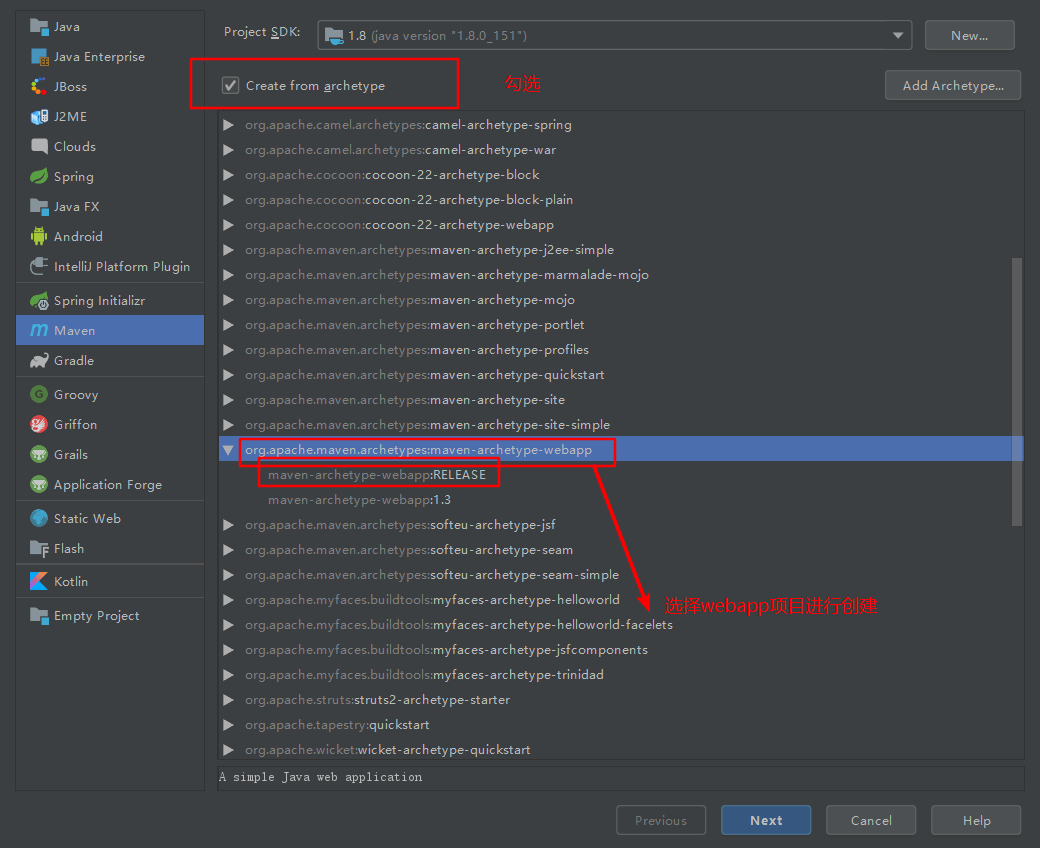
Task: Expand maven-archetype-j2ee-simple node
Action: [x=228, y=250]
